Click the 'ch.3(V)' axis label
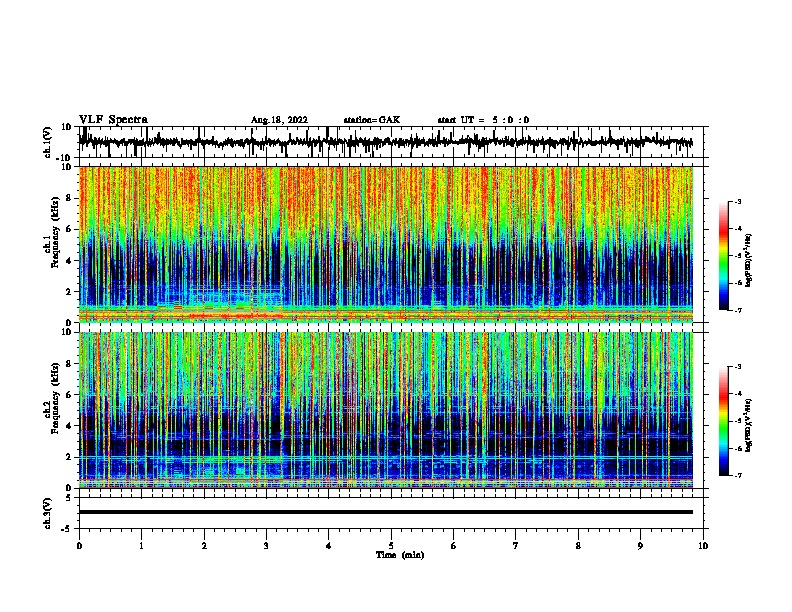792x612 pixels. pos(48,514)
